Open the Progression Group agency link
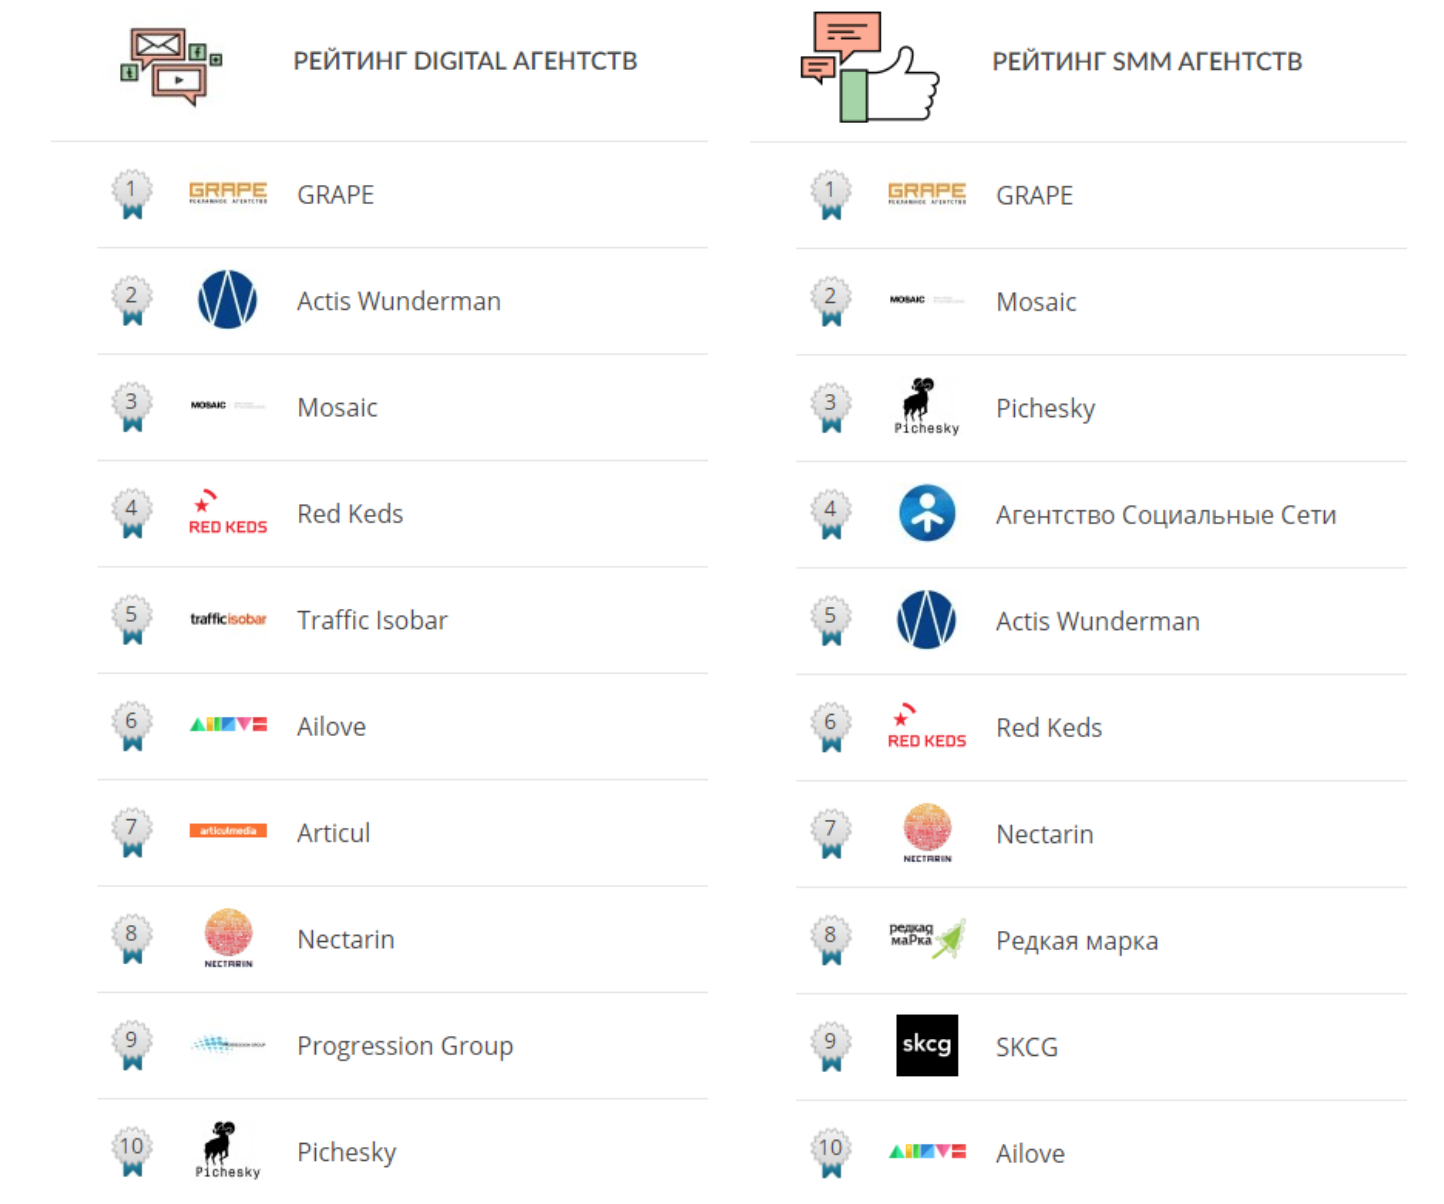 tap(405, 1046)
